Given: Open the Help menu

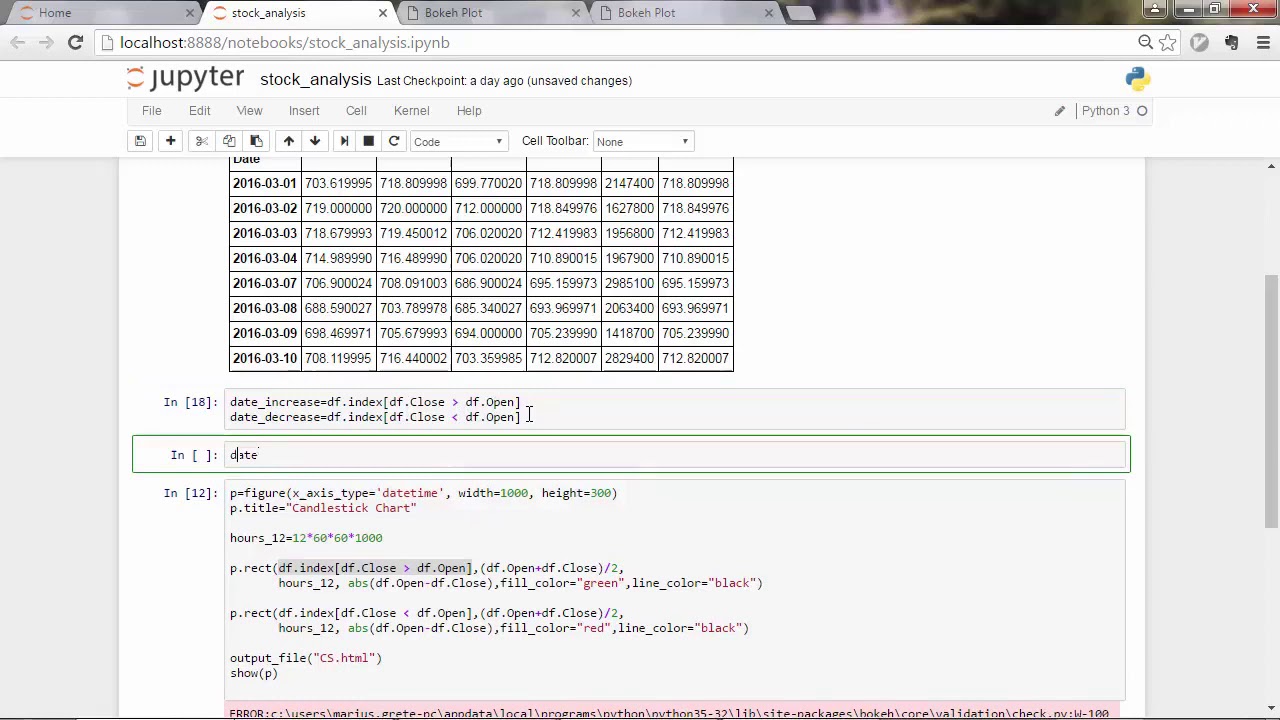Looking at the screenshot, I should click(x=469, y=111).
